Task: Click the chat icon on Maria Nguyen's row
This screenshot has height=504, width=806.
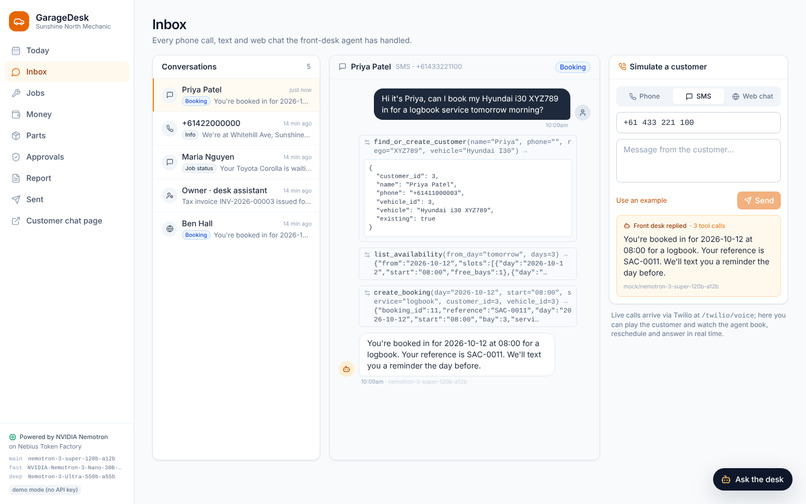Action: pos(169,162)
